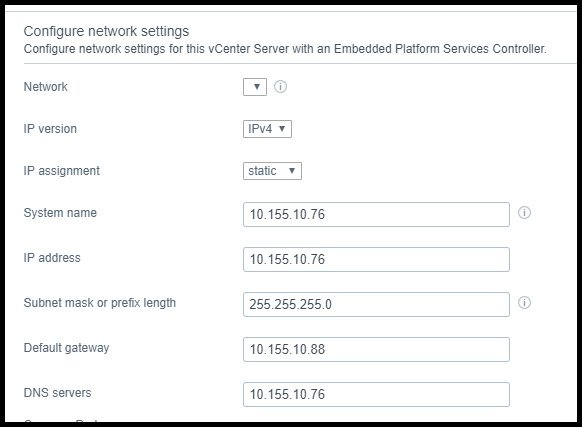Click the Configure network settings heading

click(106, 31)
